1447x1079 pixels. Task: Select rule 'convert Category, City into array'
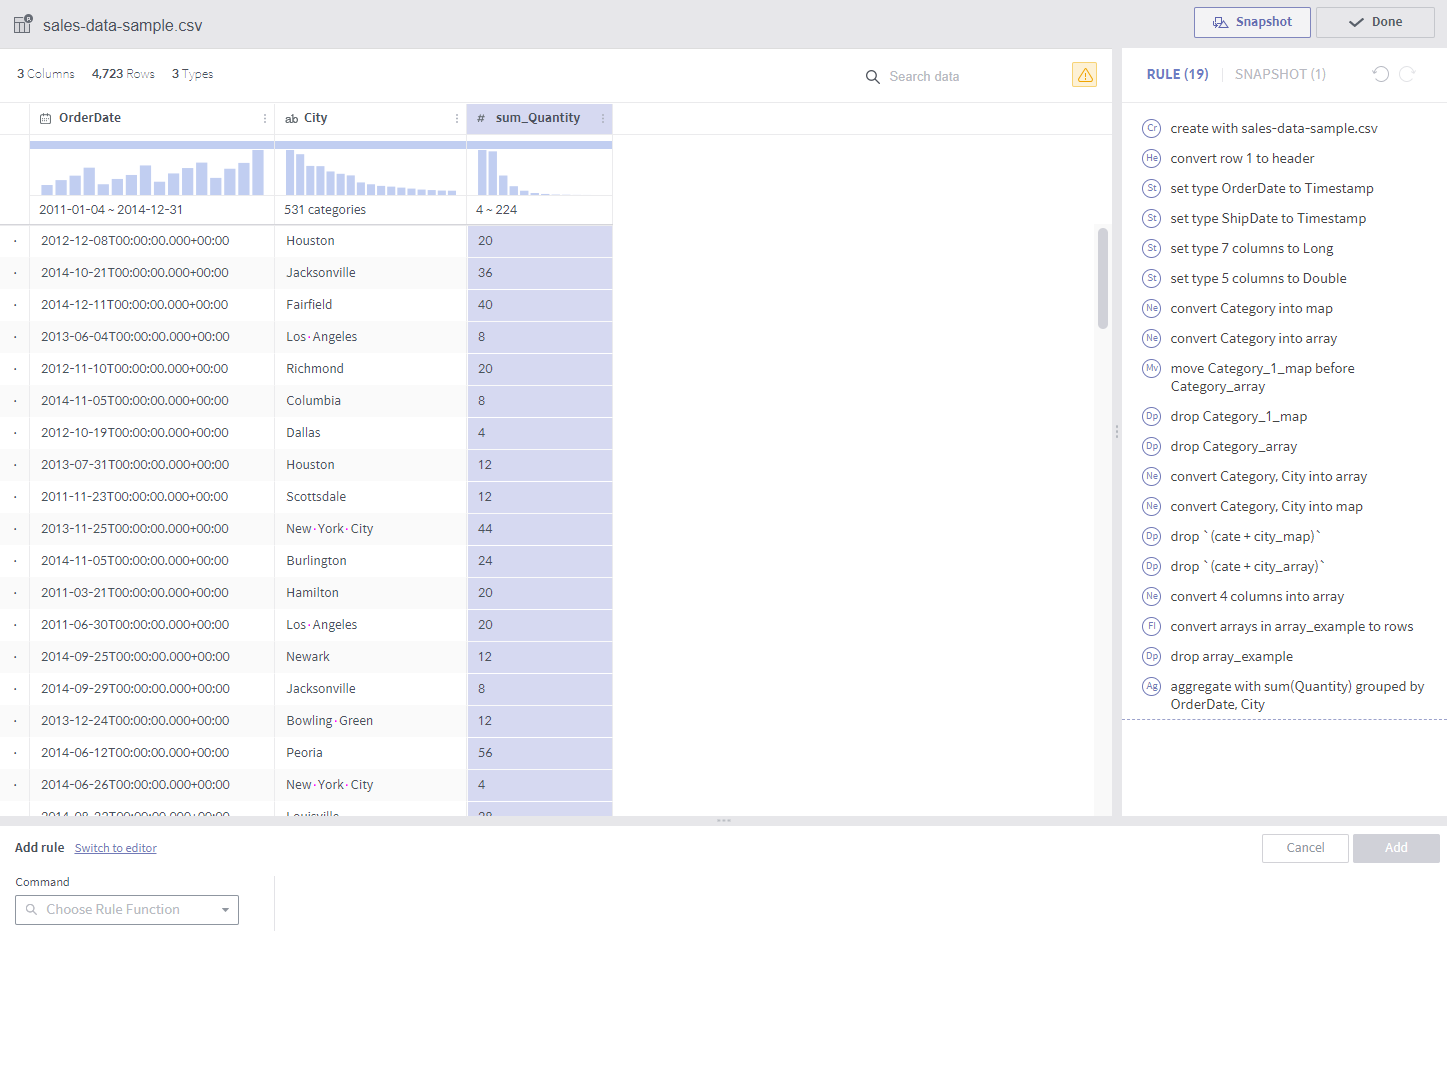click(x=1268, y=476)
